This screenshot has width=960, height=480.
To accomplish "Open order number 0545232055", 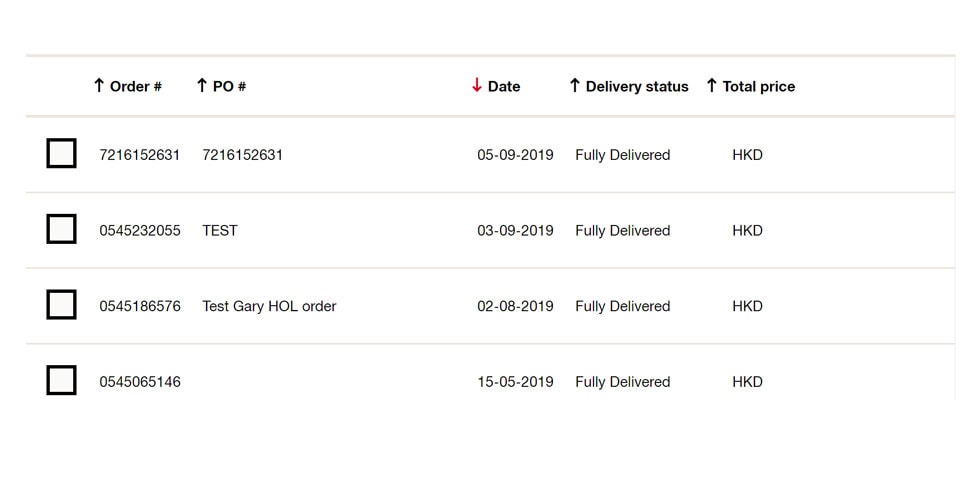I will pyautogui.click(x=140, y=231).
